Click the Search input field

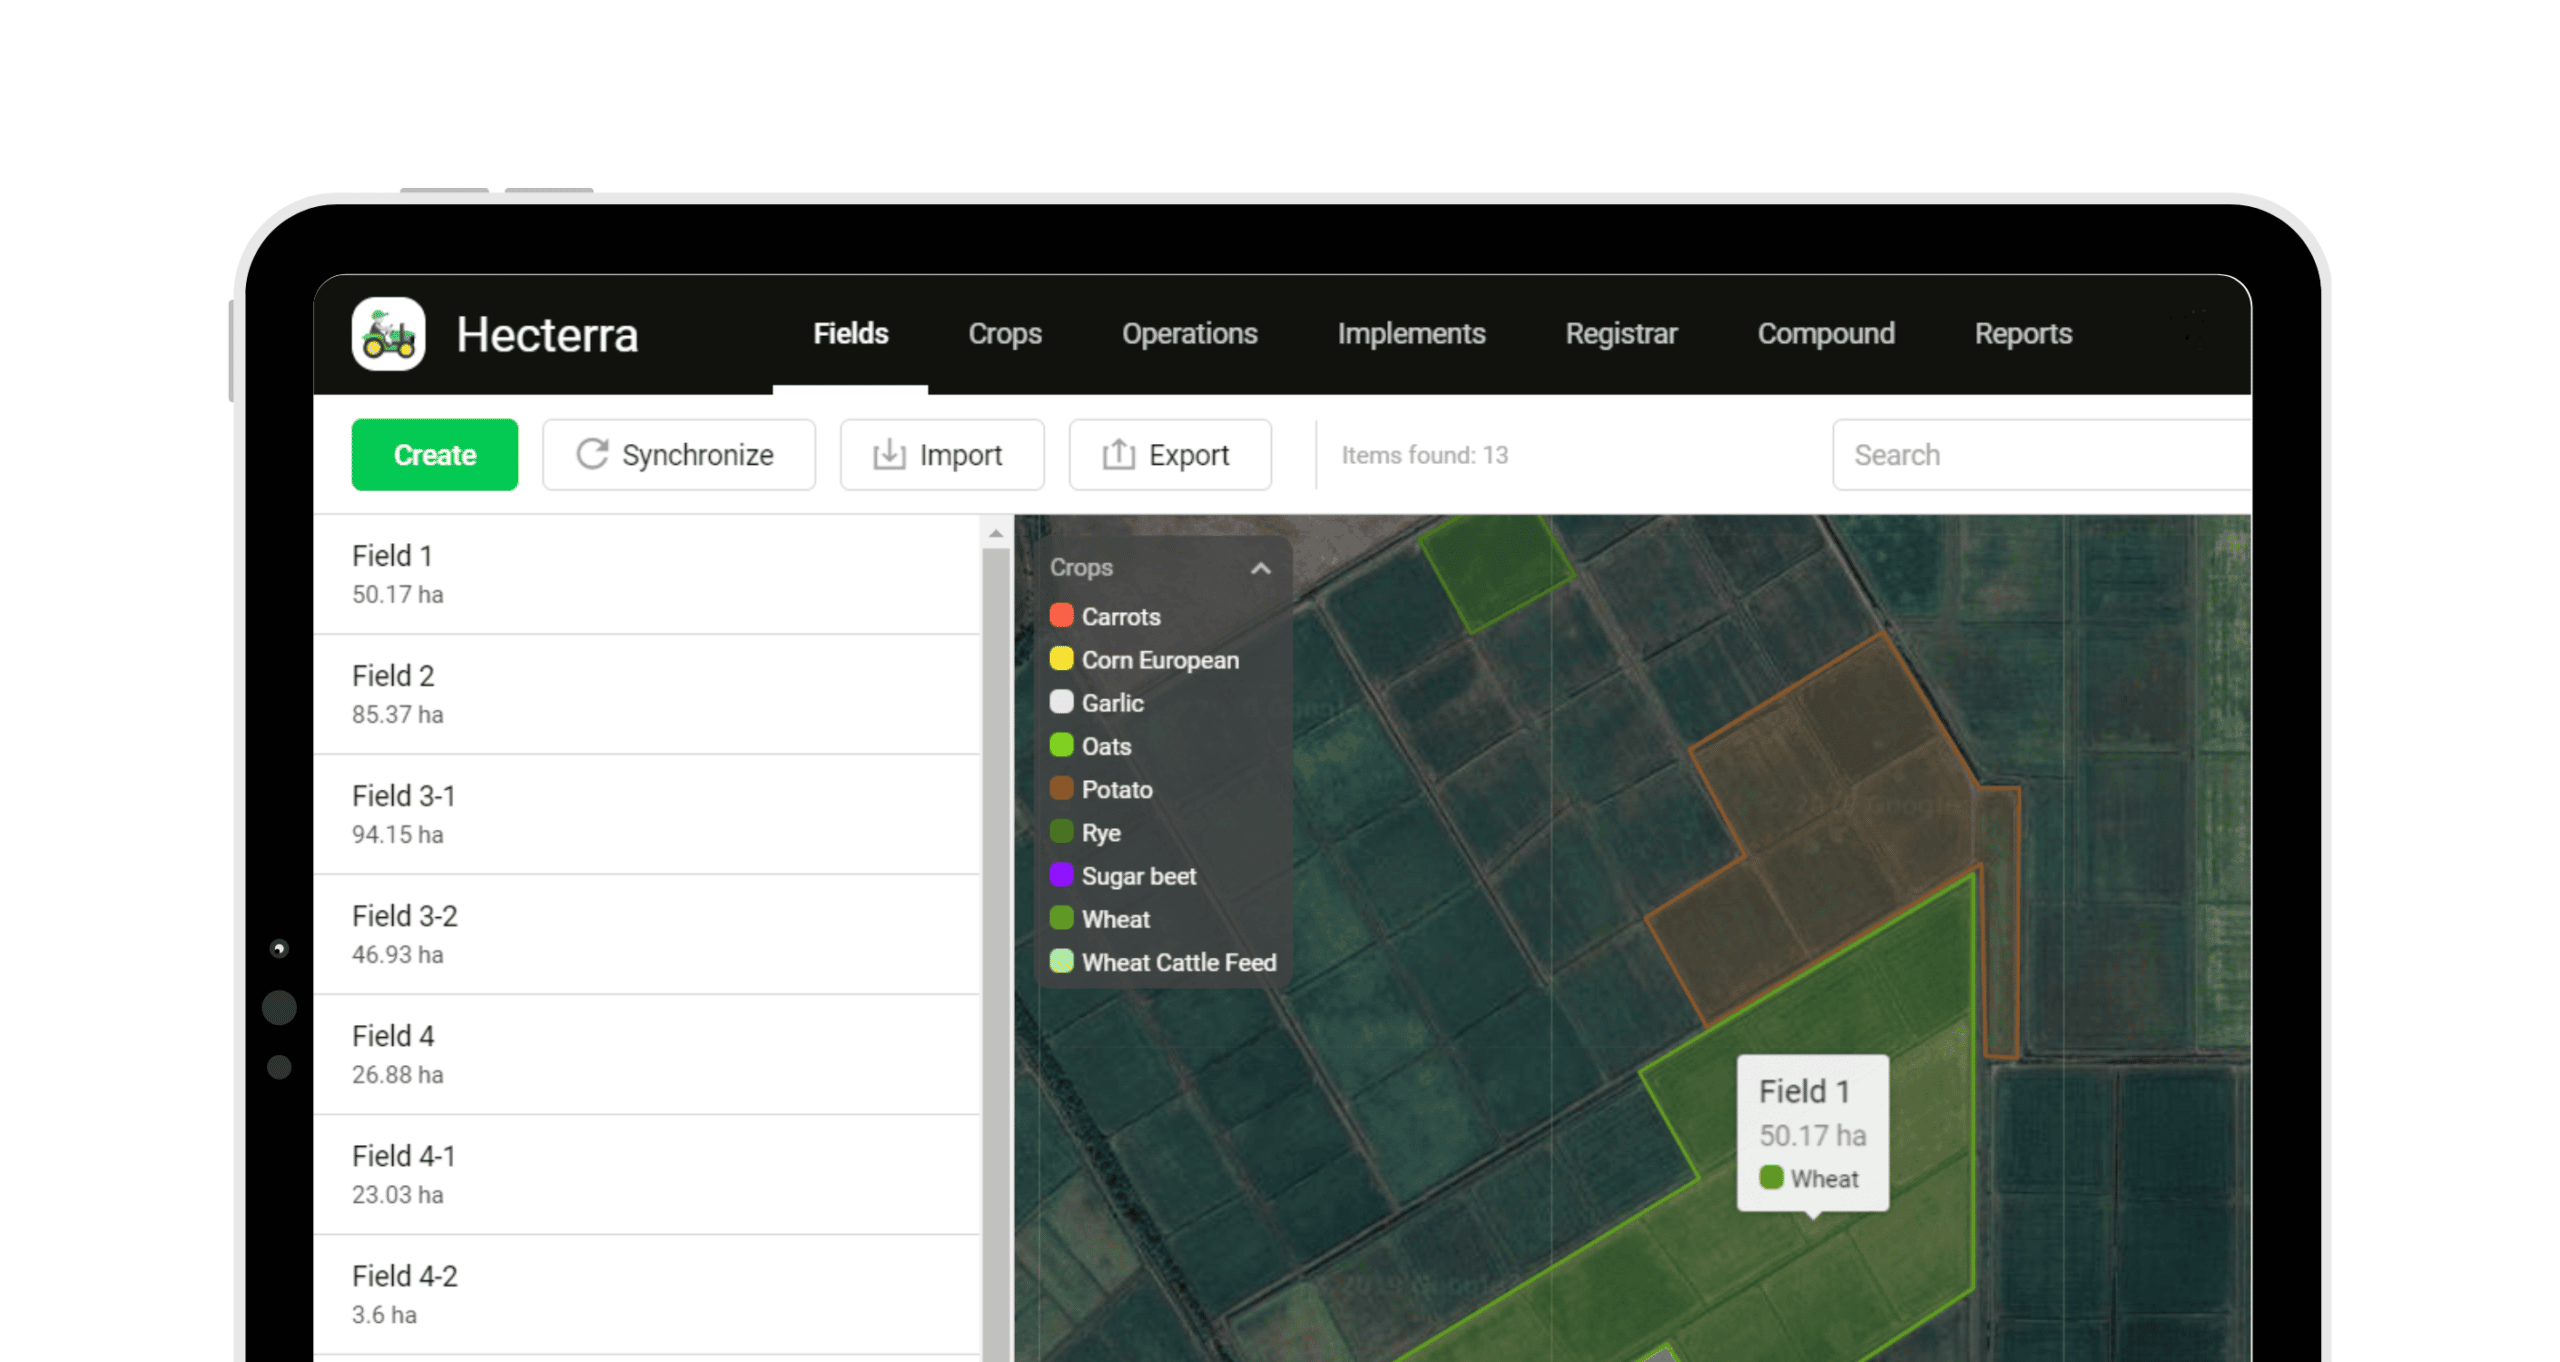[x=2040, y=455]
